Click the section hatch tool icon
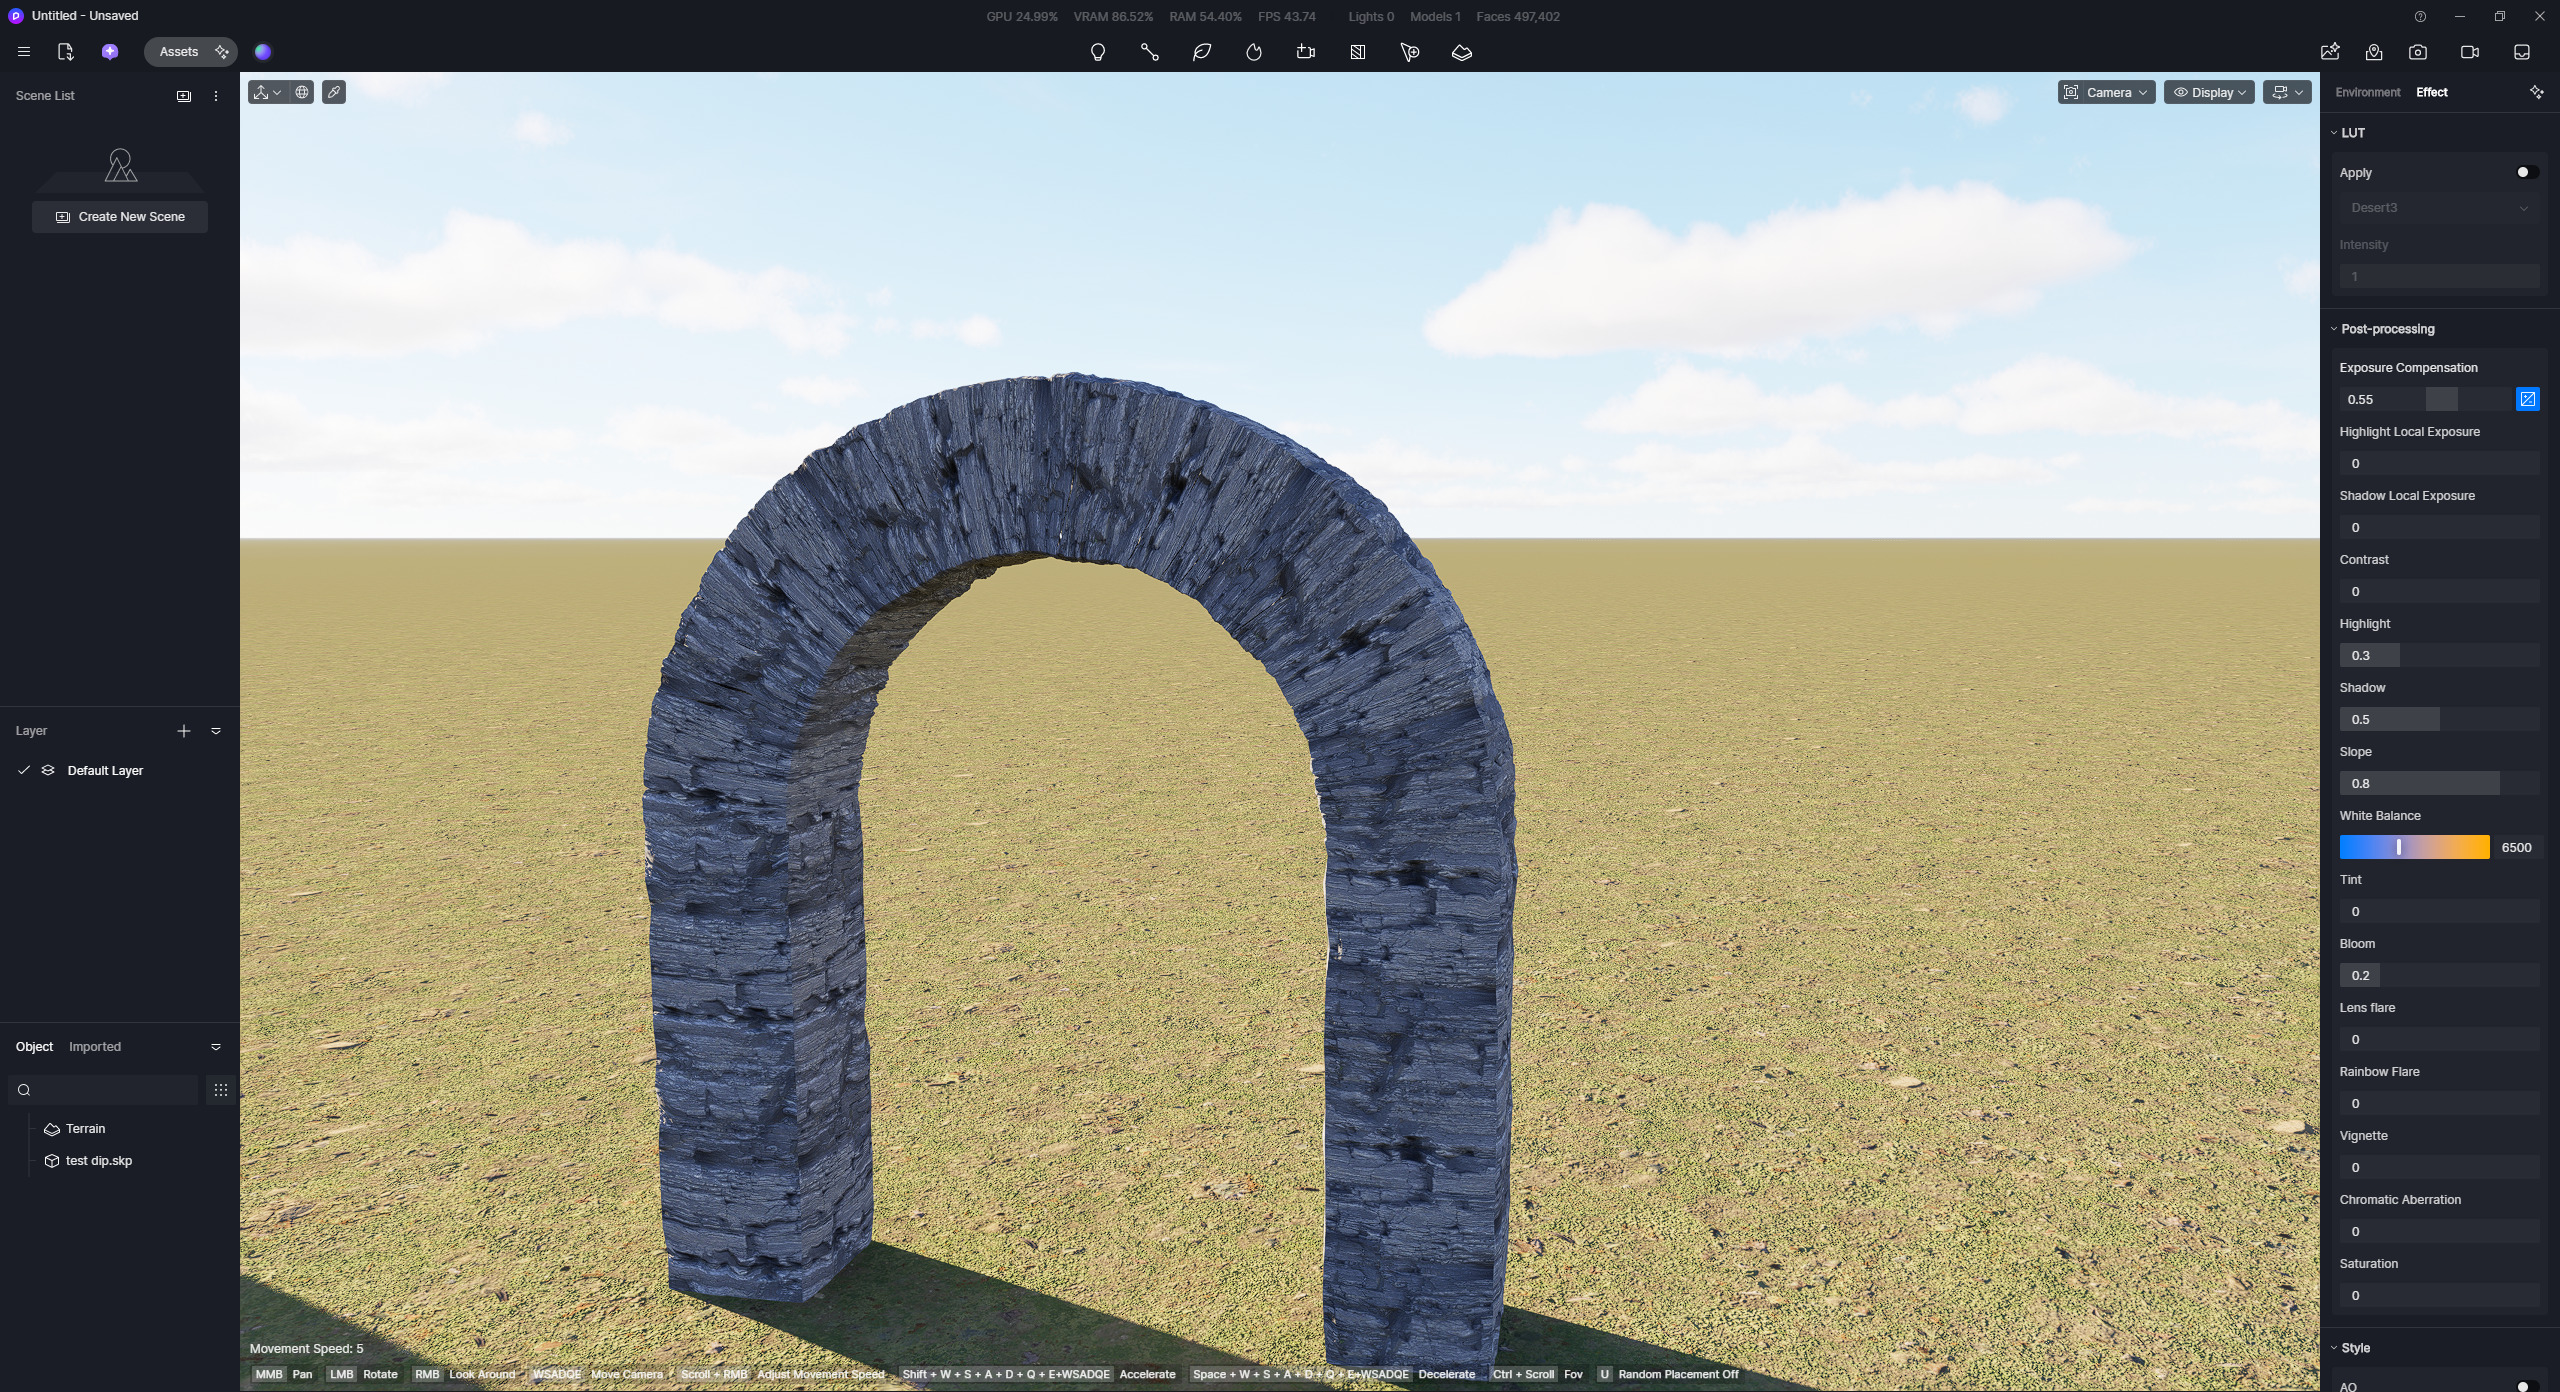The height and width of the screenshot is (1392, 2560). 1357,52
